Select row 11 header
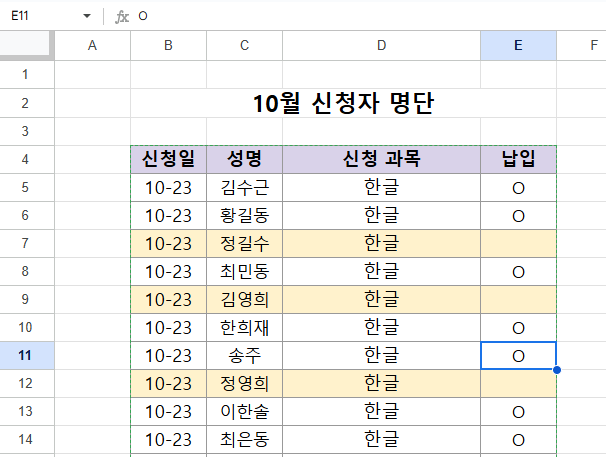The height and width of the screenshot is (457, 606). click(27, 355)
